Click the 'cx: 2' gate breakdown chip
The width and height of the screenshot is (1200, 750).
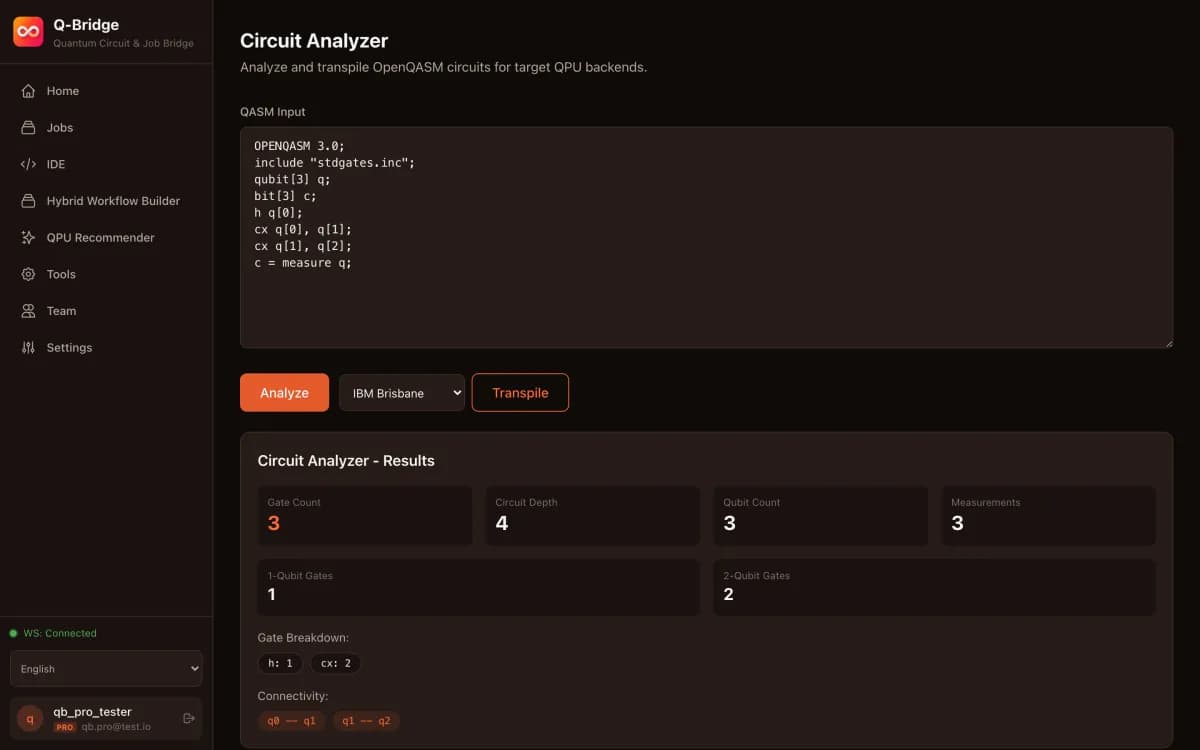[x=335, y=663]
